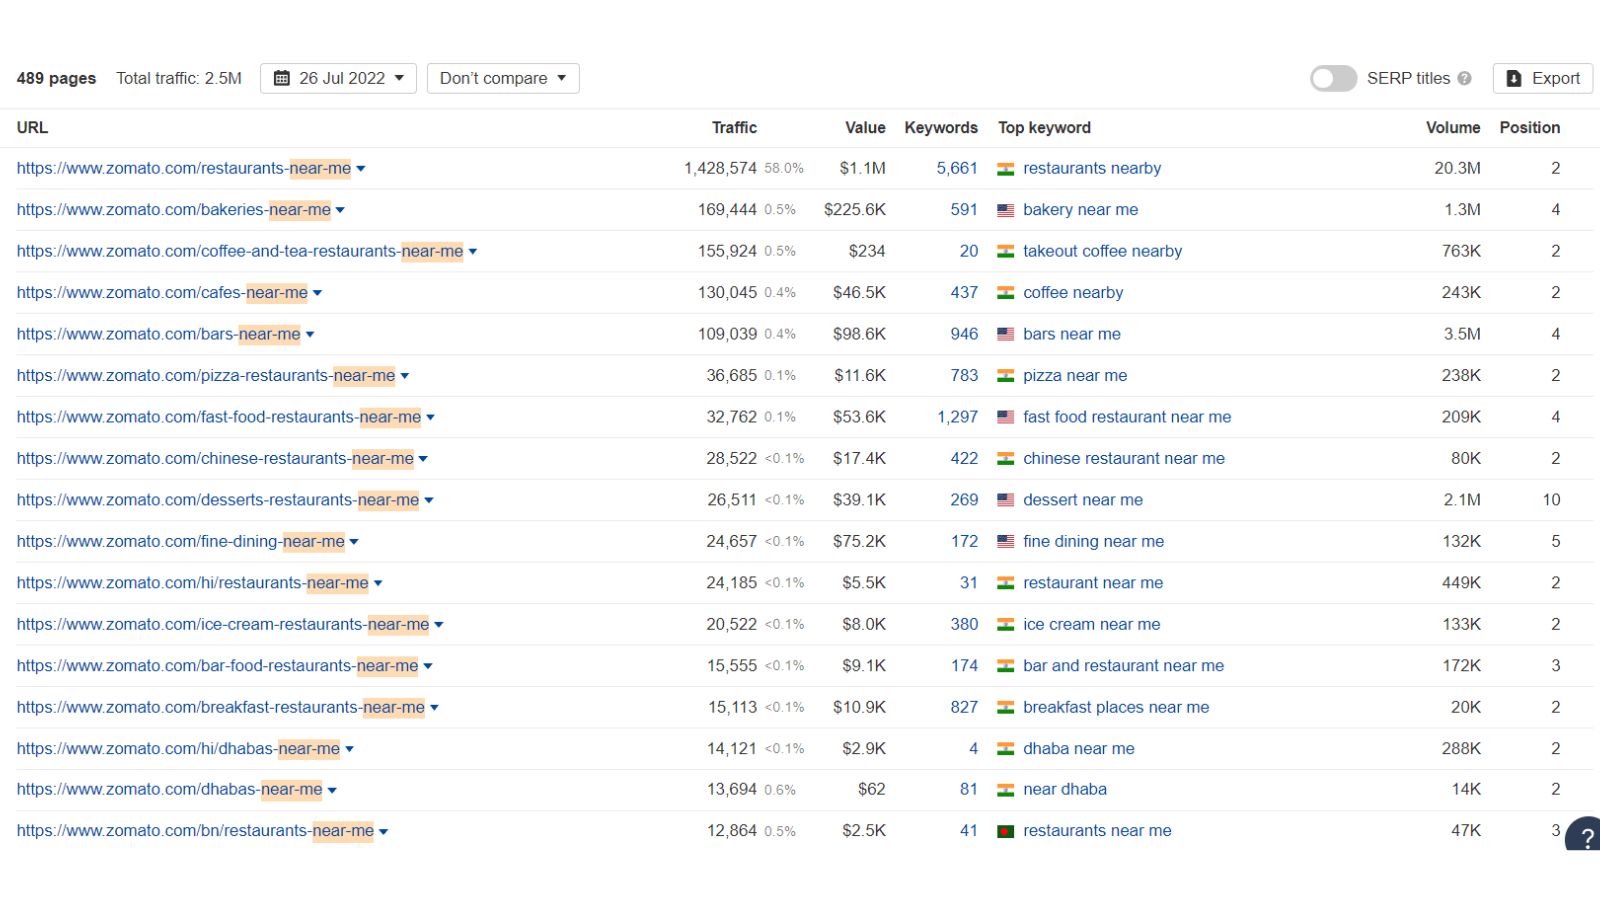Open the fast-food-restaurants-near-me URL
The image size is (1600, 900).
point(219,417)
